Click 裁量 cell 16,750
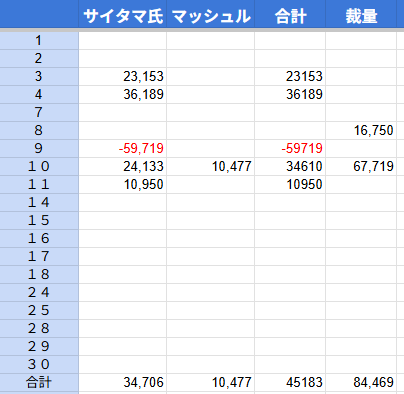Image resolution: width=404 pixels, height=394 pixels. (361, 131)
